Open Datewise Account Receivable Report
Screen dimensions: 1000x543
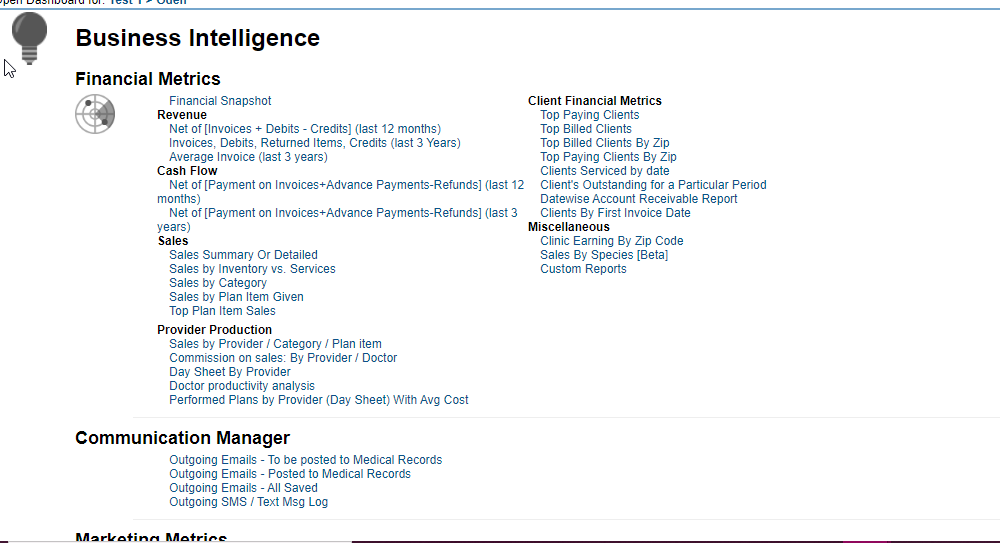click(x=638, y=199)
